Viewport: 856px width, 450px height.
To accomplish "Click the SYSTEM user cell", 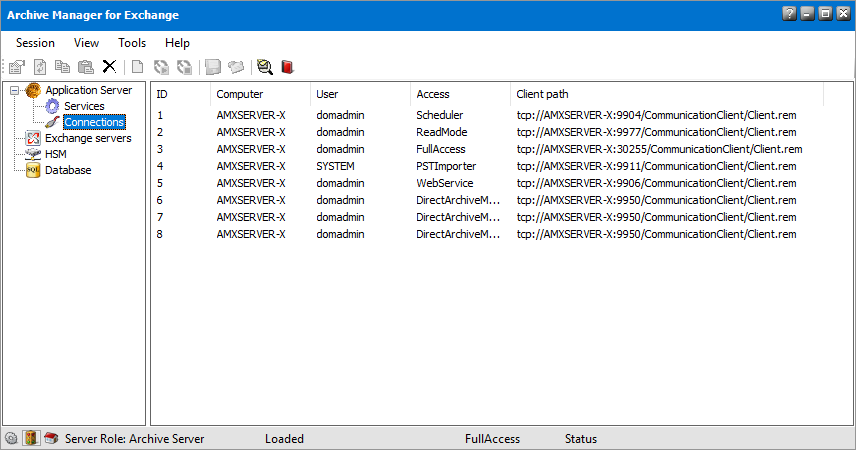I will click(x=335, y=166).
